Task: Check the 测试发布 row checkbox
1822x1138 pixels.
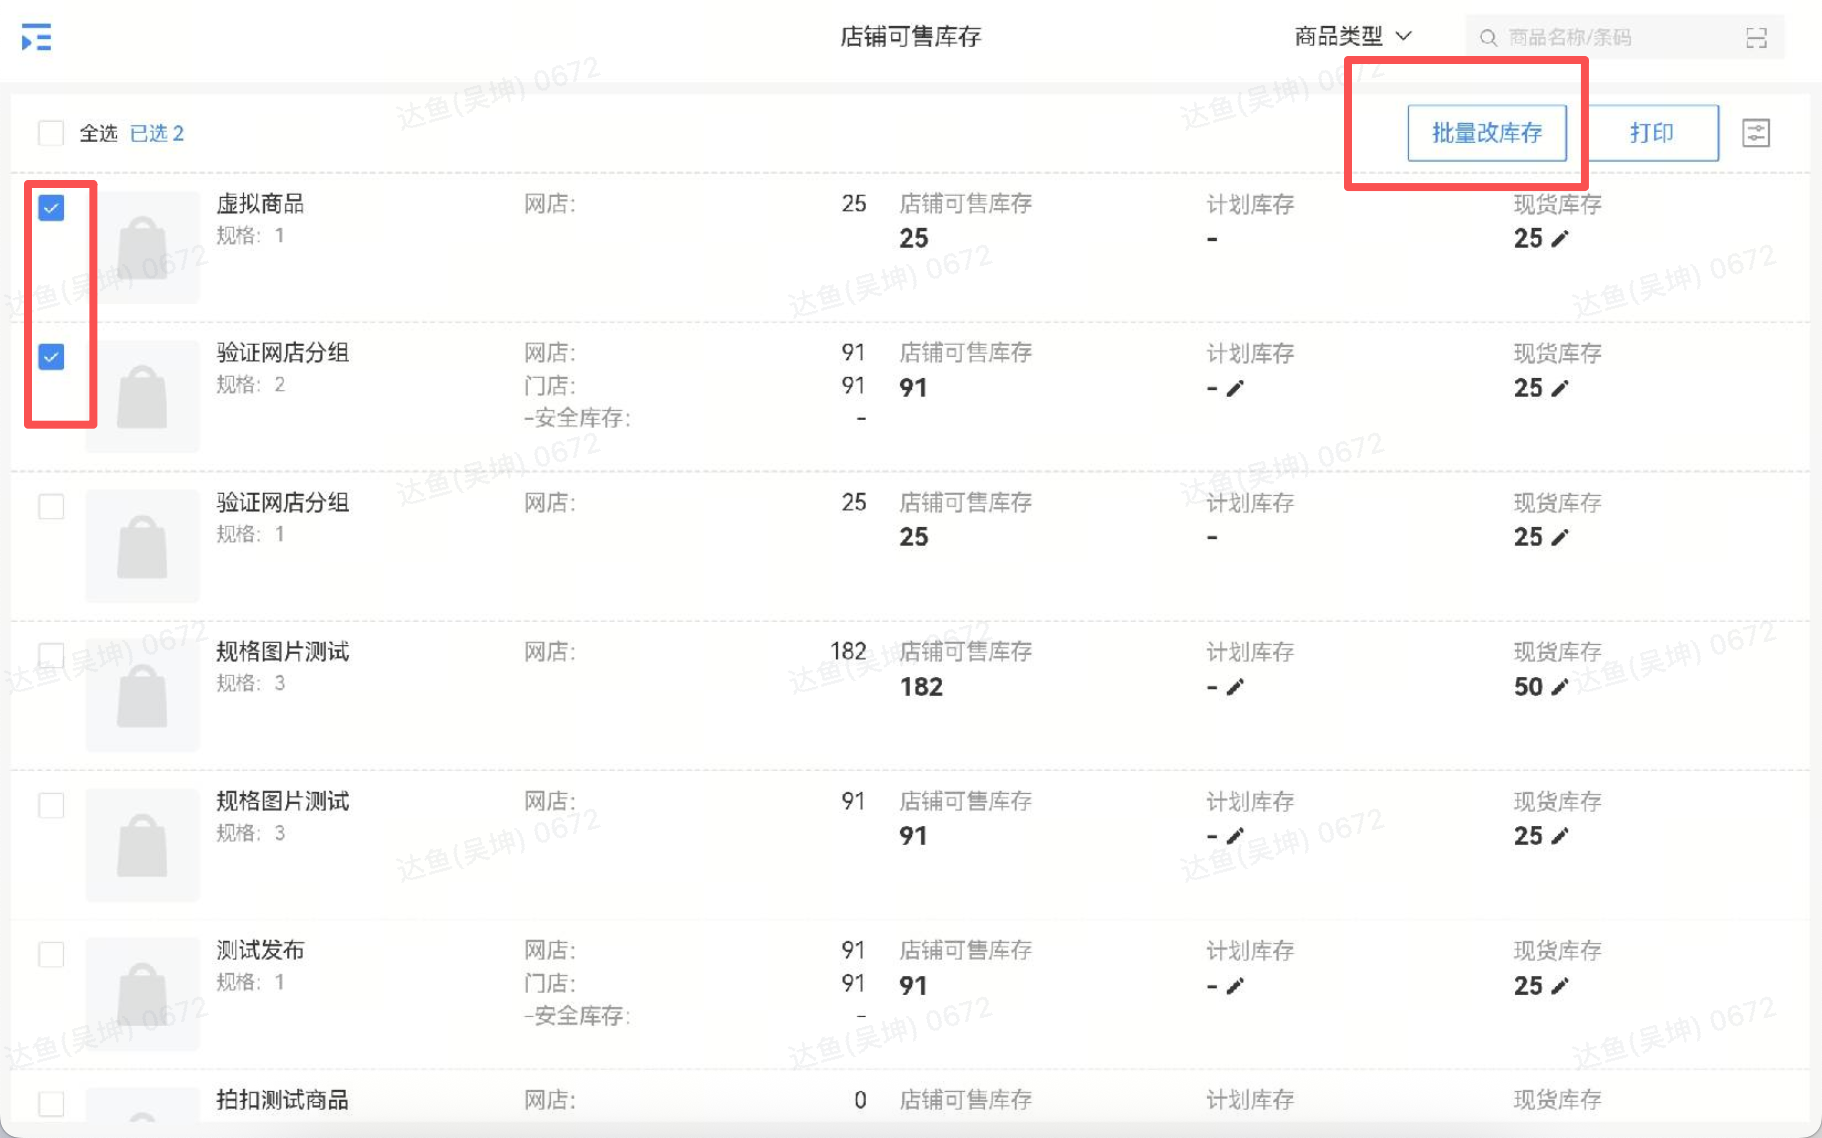Action: coord(51,954)
